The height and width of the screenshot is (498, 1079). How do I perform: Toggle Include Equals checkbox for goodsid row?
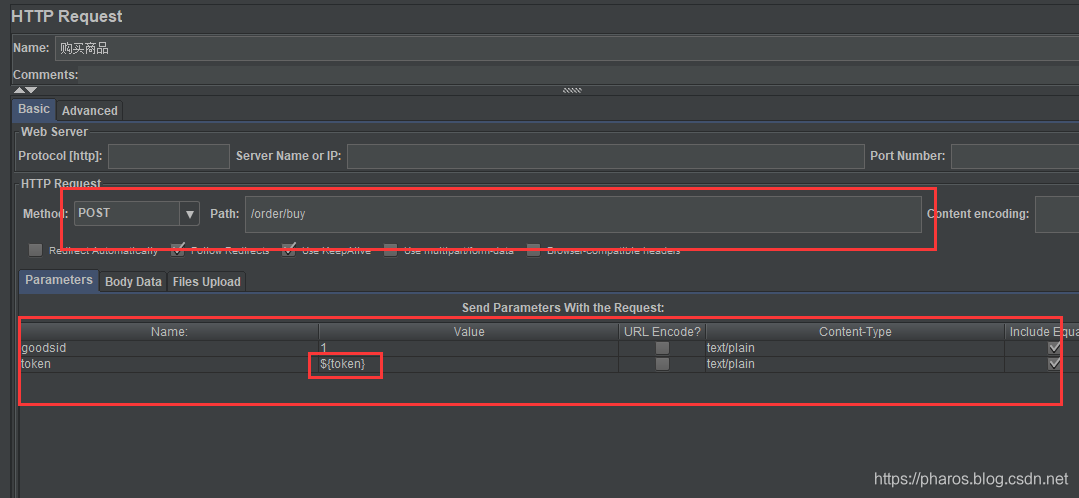tap(1054, 349)
